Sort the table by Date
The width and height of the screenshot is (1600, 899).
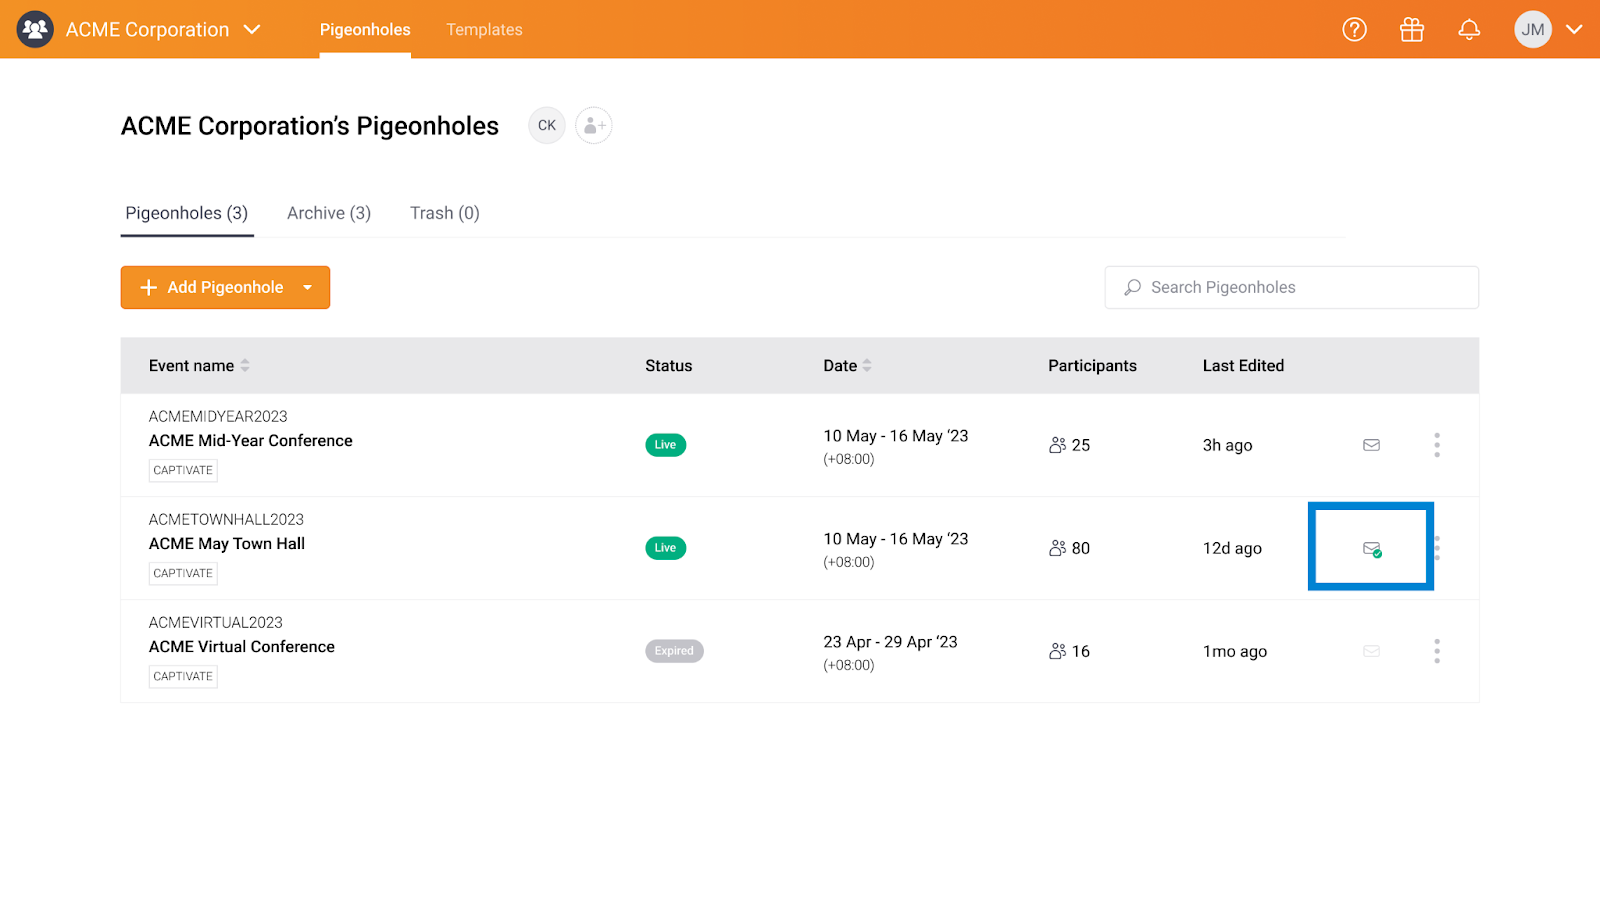tap(867, 366)
